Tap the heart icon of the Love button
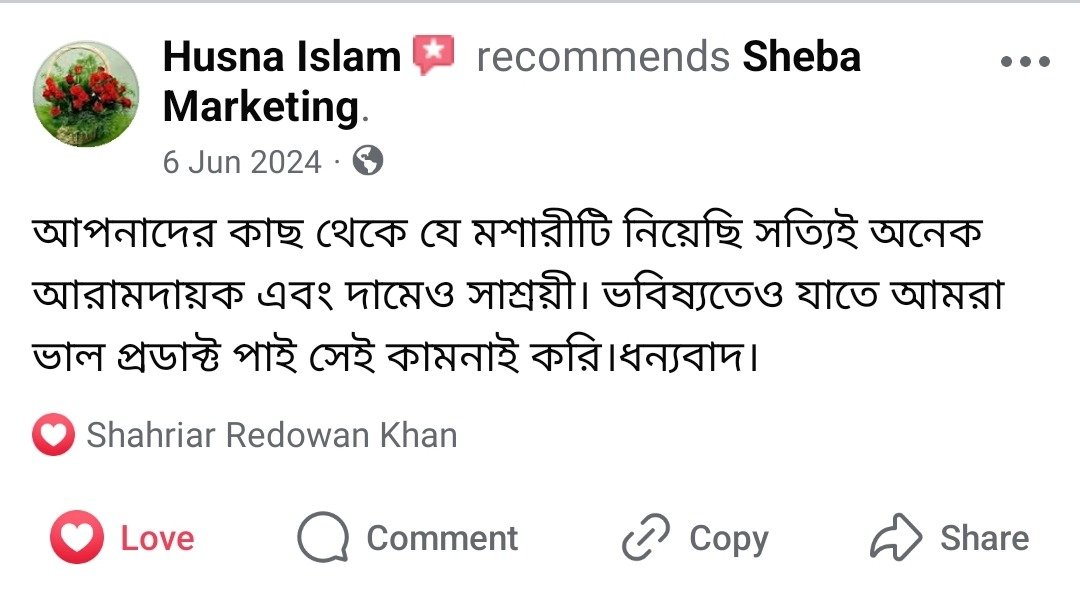This screenshot has height=596, width=1080. 77,539
